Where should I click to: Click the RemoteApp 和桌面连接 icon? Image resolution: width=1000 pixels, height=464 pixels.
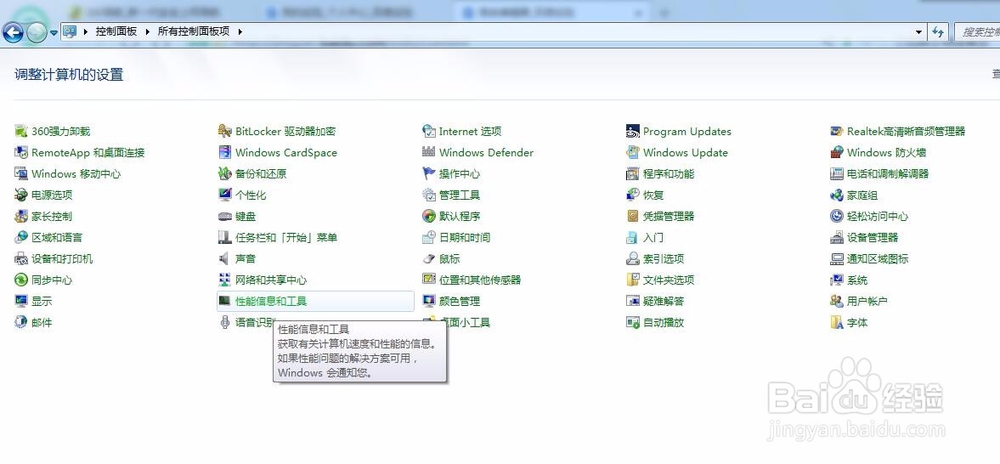tap(21, 152)
